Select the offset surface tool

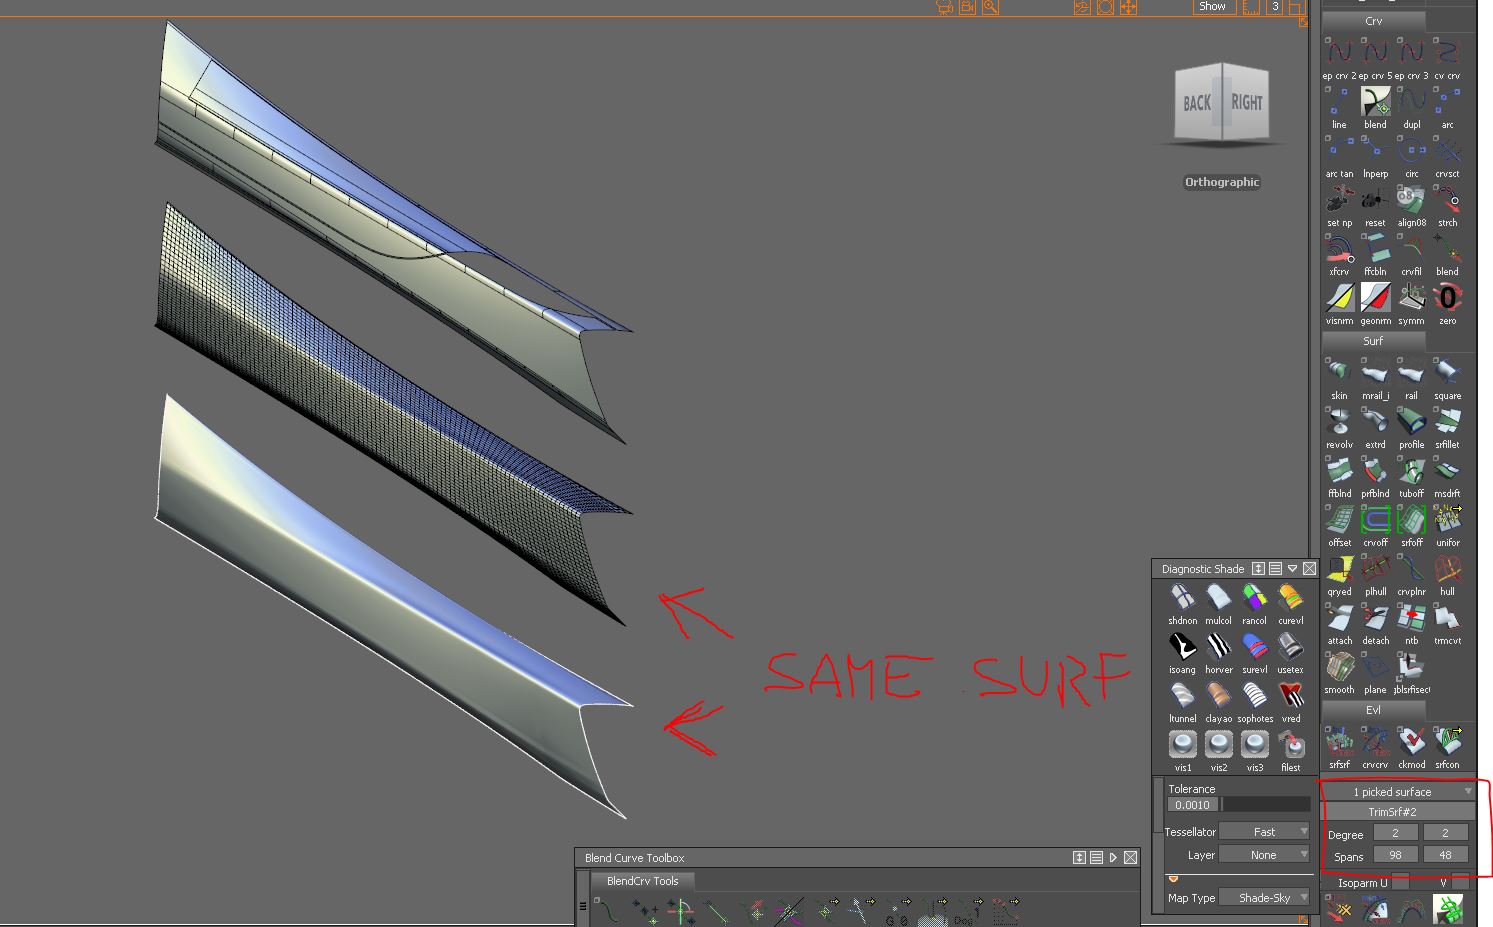[1339, 520]
